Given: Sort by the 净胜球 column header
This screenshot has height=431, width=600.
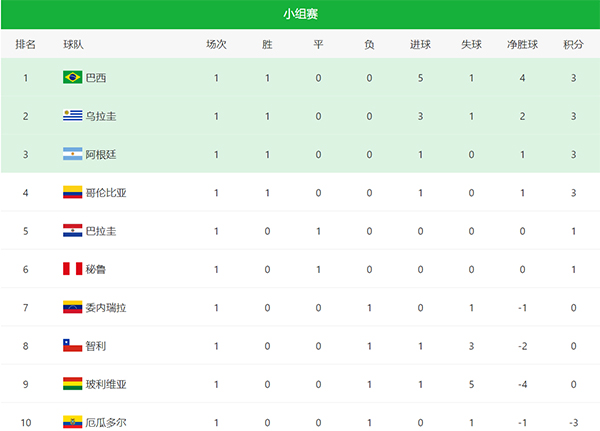Looking at the screenshot, I should pyautogui.click(x=522, y=45).
